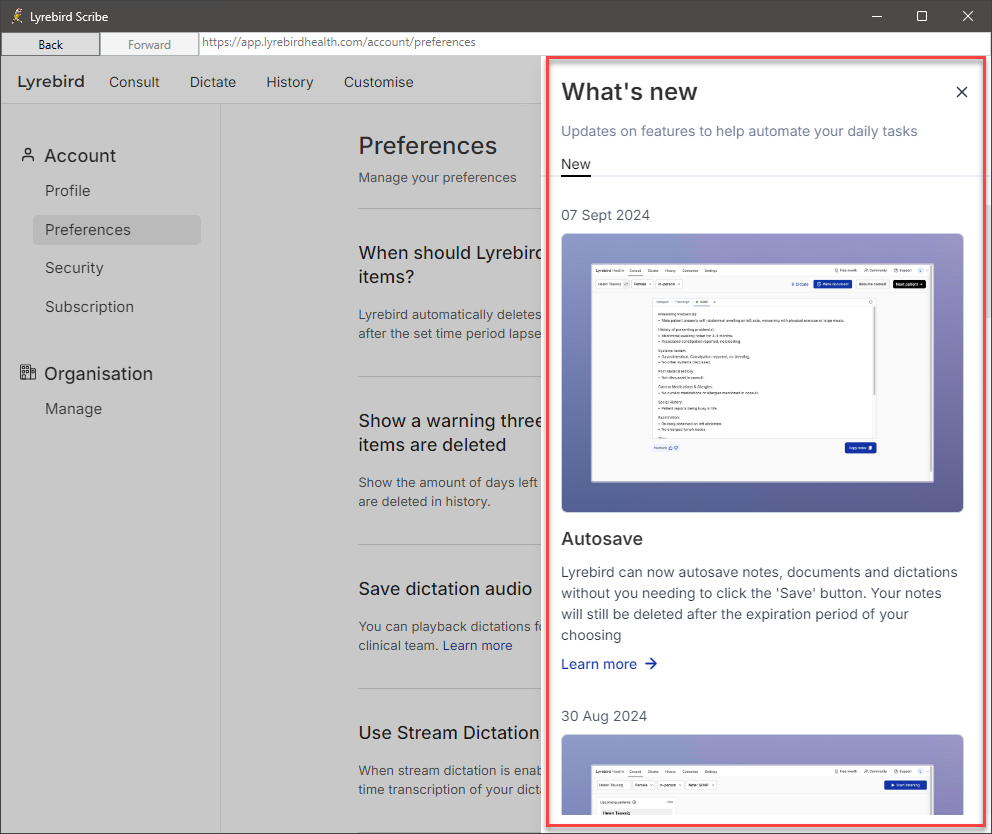Maximize the Lyrebird Scribe window
Image resolution: width=992 pixels, height=834 pixels.
[x=922, y=16]
